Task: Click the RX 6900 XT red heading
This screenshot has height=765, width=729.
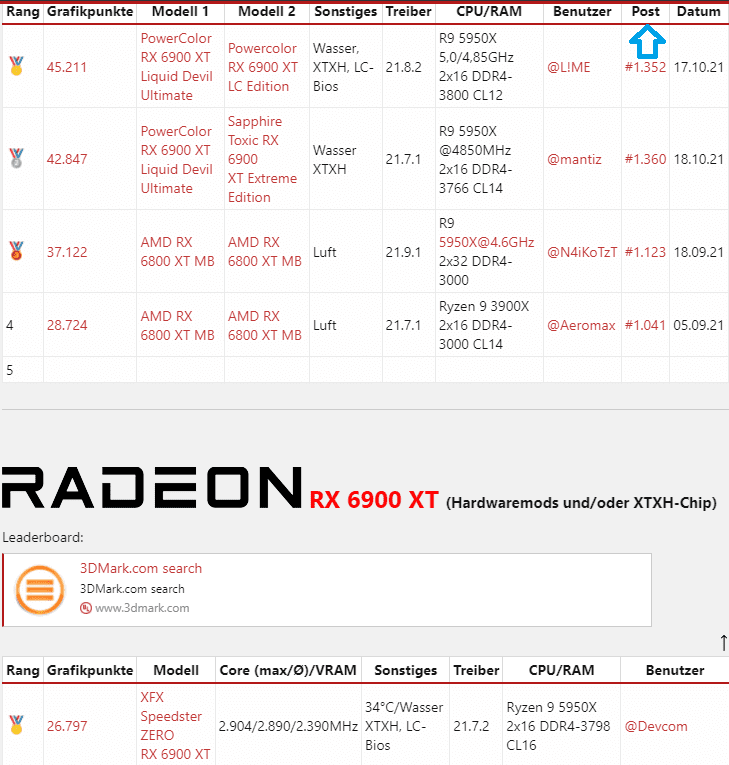Action: (374, 500)
